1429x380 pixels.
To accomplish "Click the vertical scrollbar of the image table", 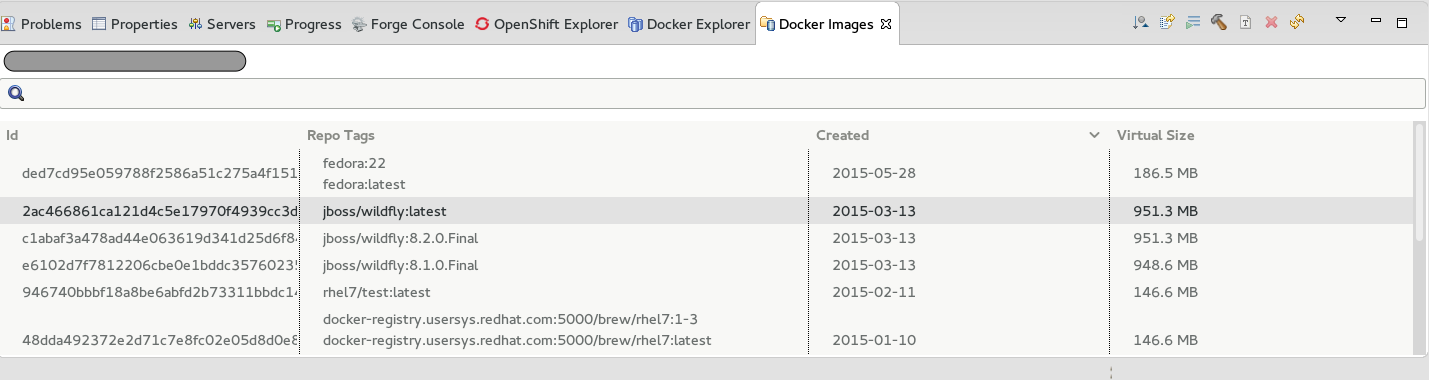I will click(1420, 183).
